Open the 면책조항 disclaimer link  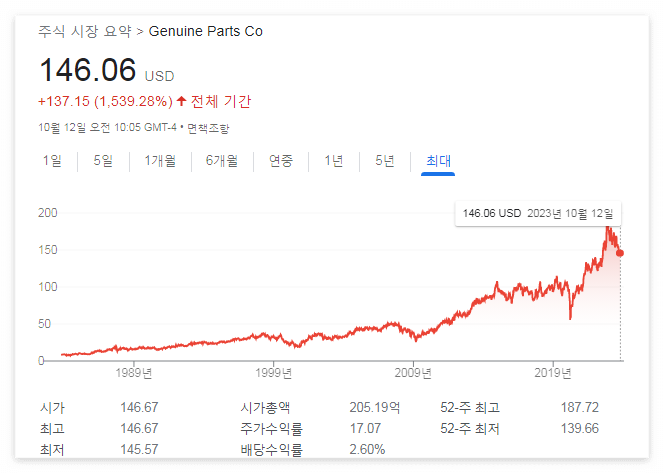point(208,128)
